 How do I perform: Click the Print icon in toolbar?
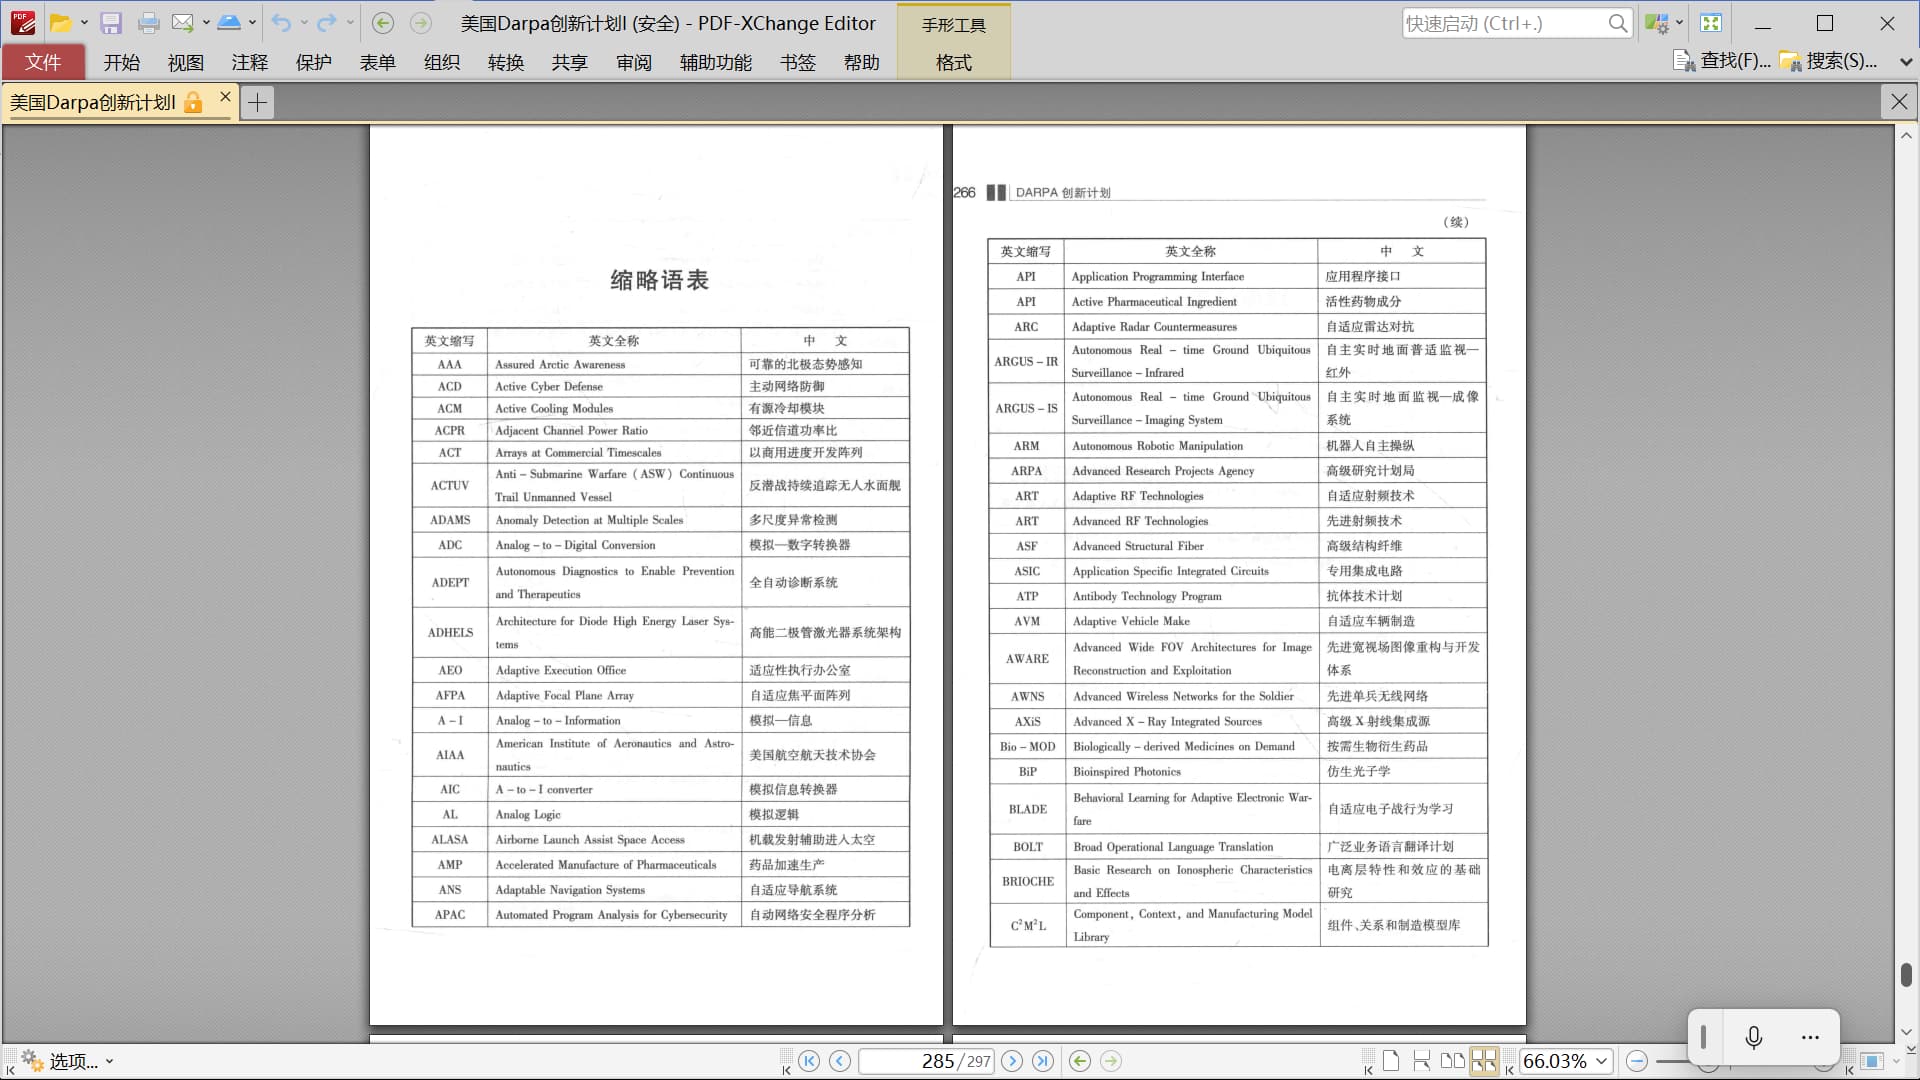(149, 23)
